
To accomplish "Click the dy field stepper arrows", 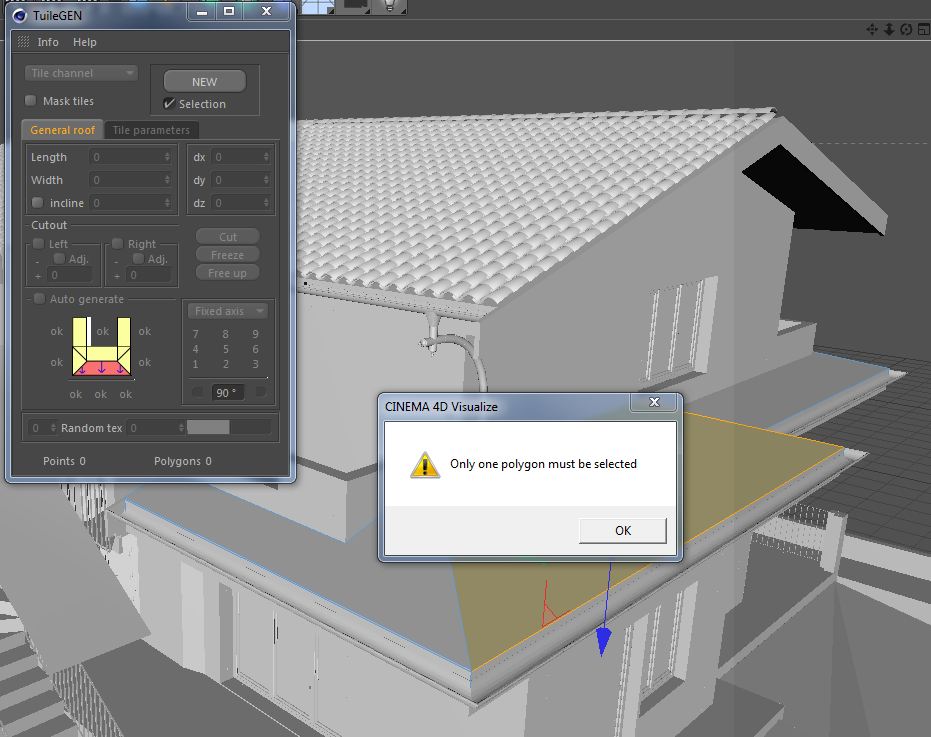I will click(266, 179).
